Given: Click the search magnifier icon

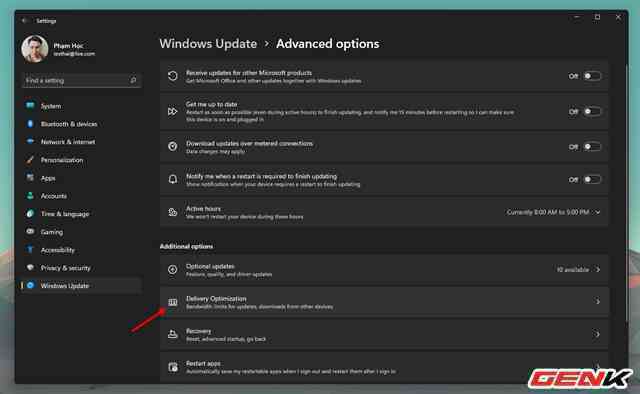Looking at the screenshot, I should 133,80.
